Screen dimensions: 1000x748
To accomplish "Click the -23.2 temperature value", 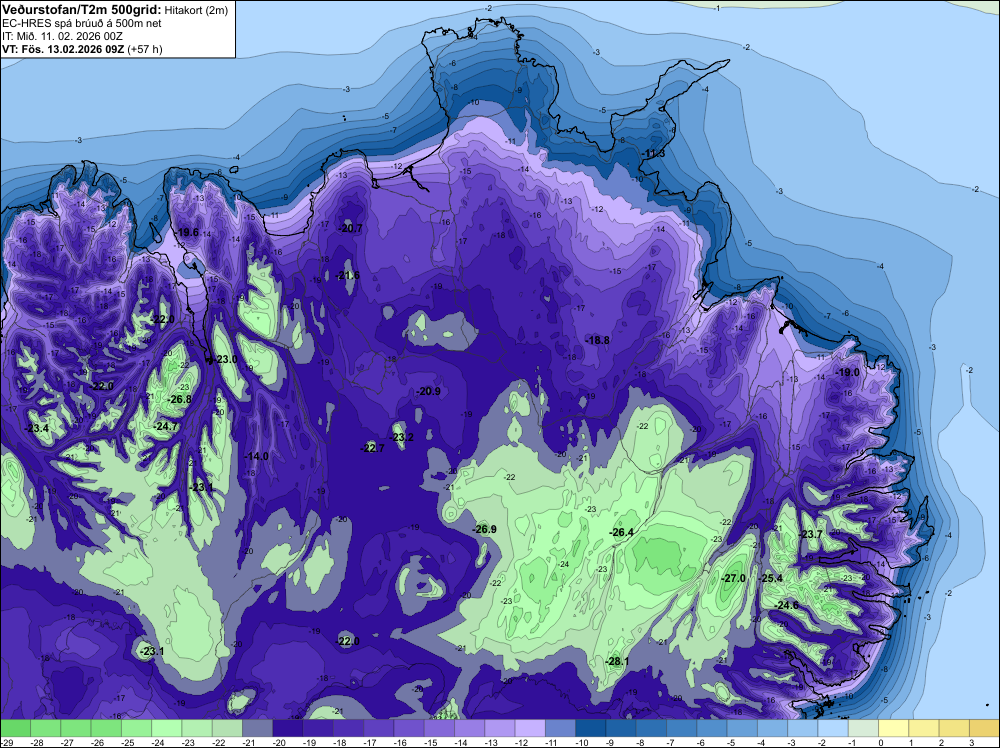I will [402, 437].
